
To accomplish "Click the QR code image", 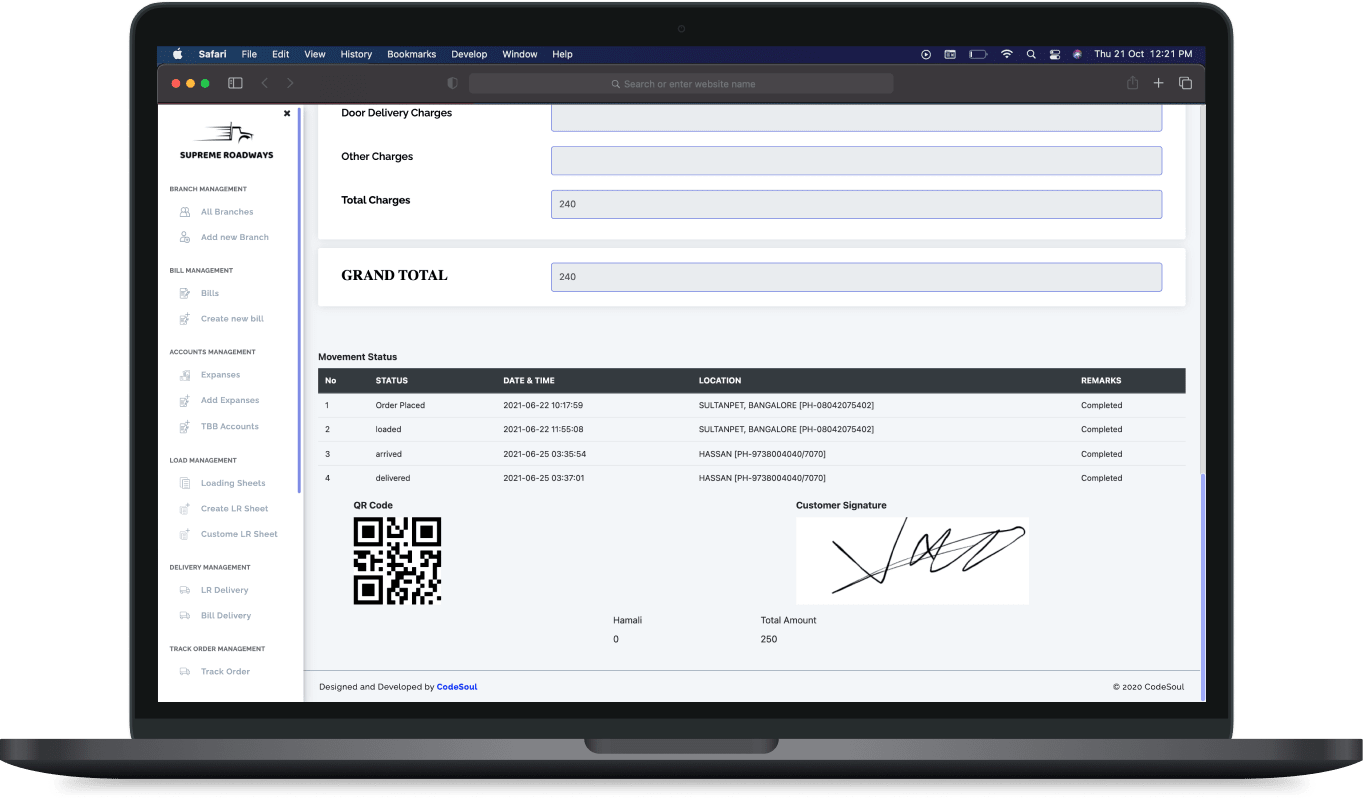I will point(397,561).
